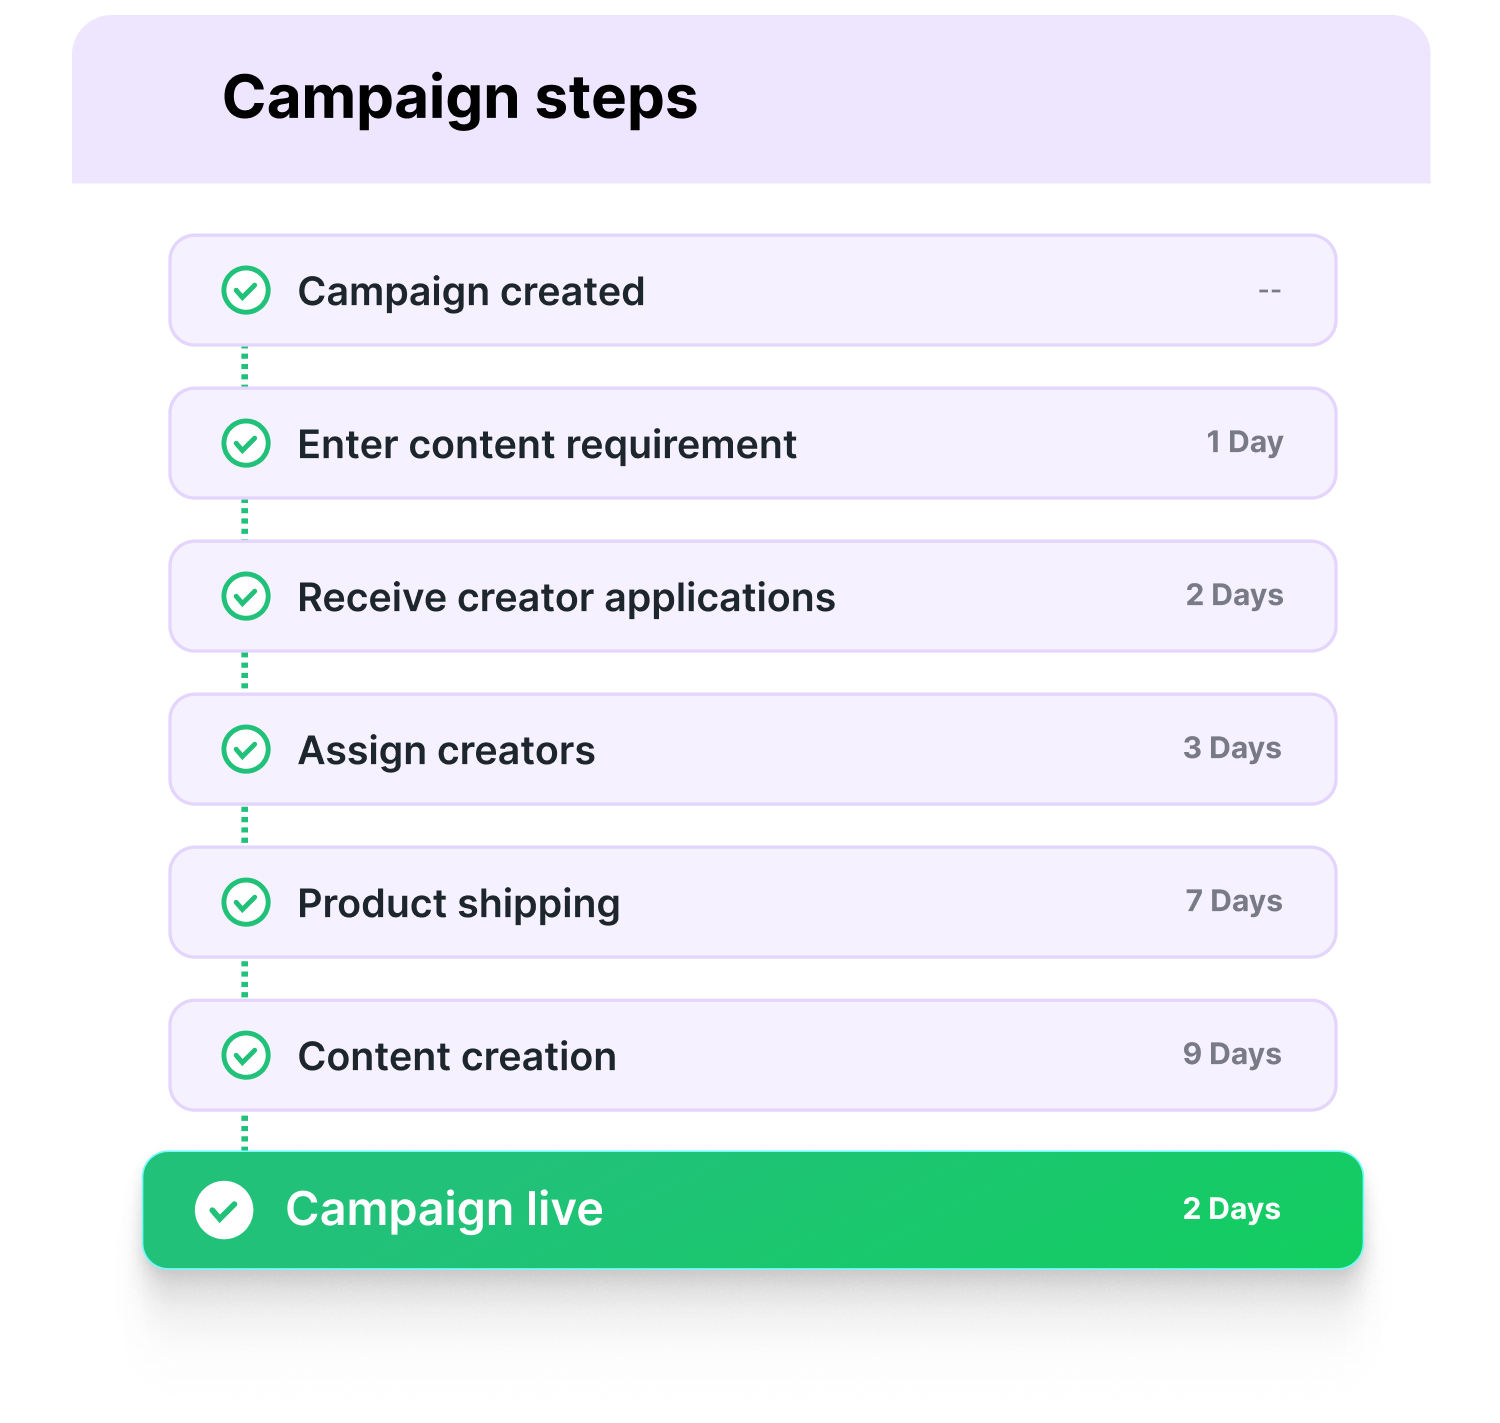Open the Campaign created step
Screen dimensions: 1500x1423
[x=471, y=292]
